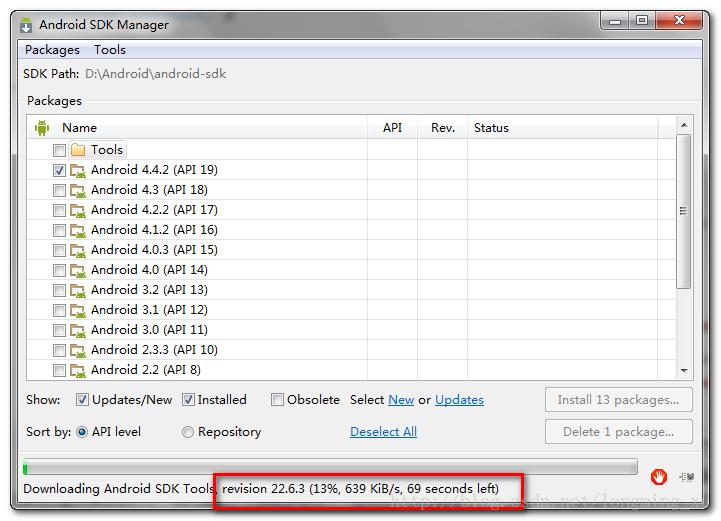Click the Android robot icon in Name header
The image size is (721, 521).
[42, 128]
